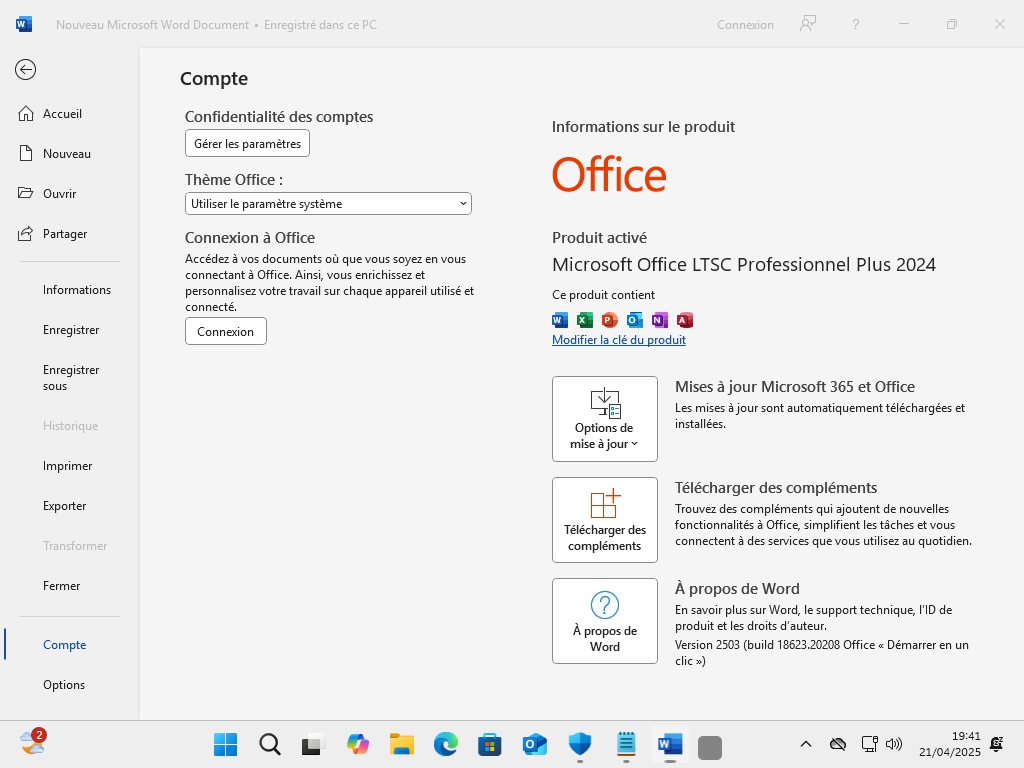Open Microsoft Edge from the taskbar

point(445,744)
